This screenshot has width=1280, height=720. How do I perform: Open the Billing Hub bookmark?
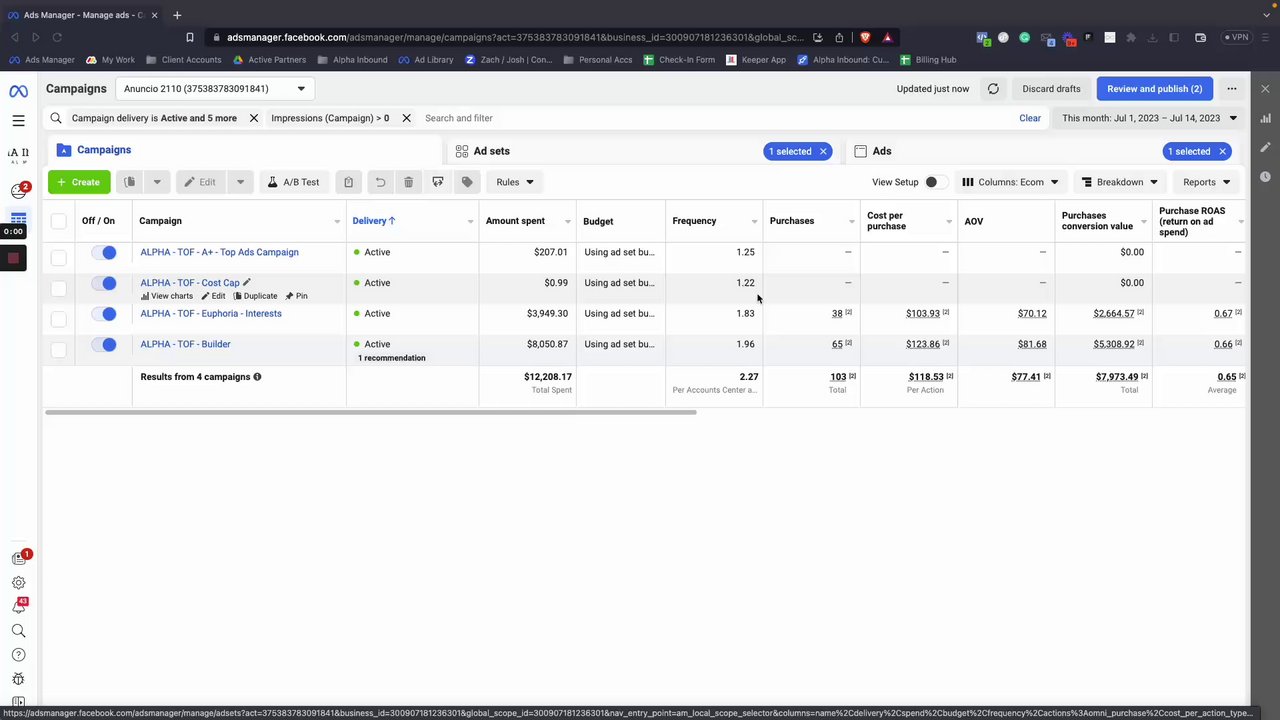[928, 60]
